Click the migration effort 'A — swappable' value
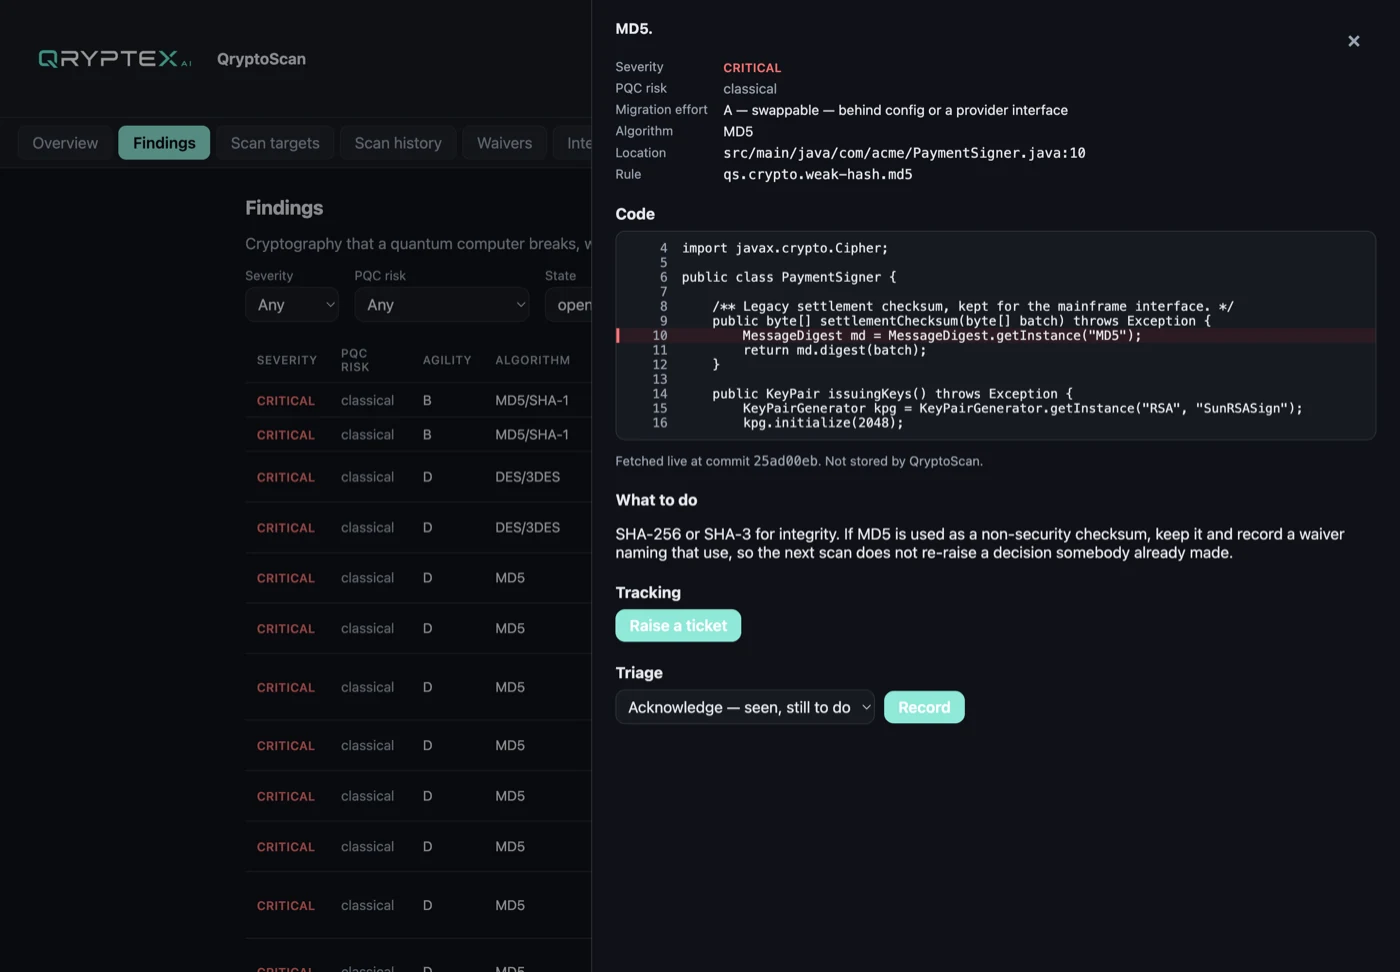1400x972 pixels. pos(895,110)
